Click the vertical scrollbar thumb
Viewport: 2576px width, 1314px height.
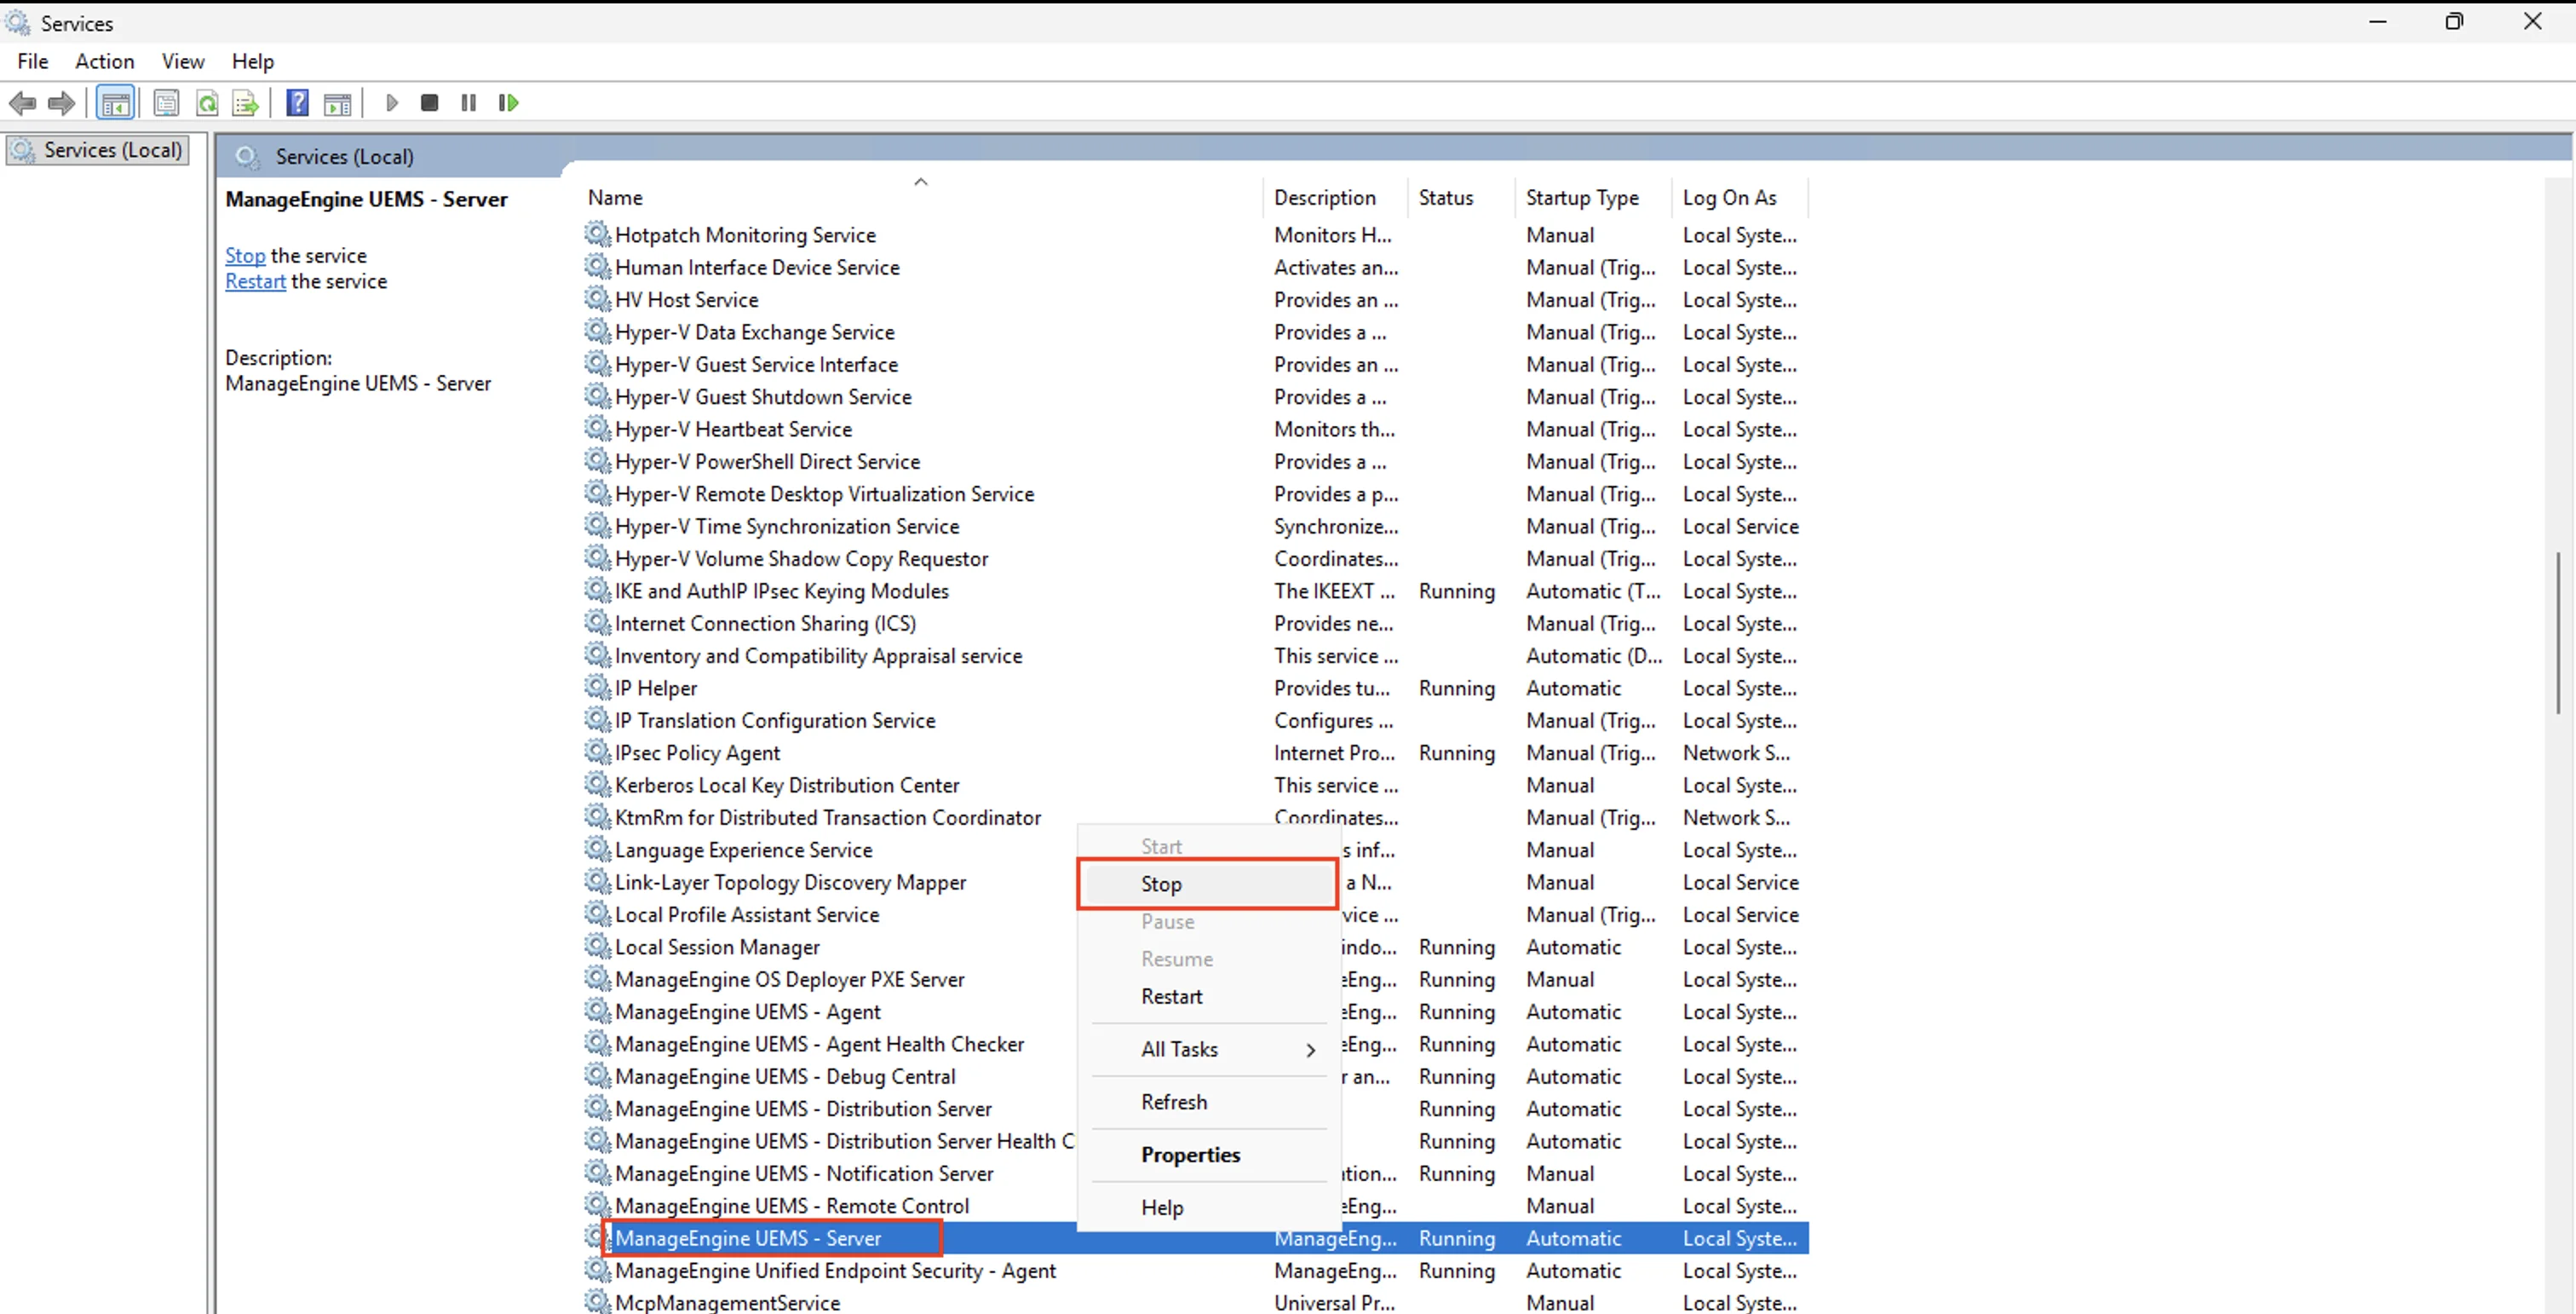pos(2558,632)
